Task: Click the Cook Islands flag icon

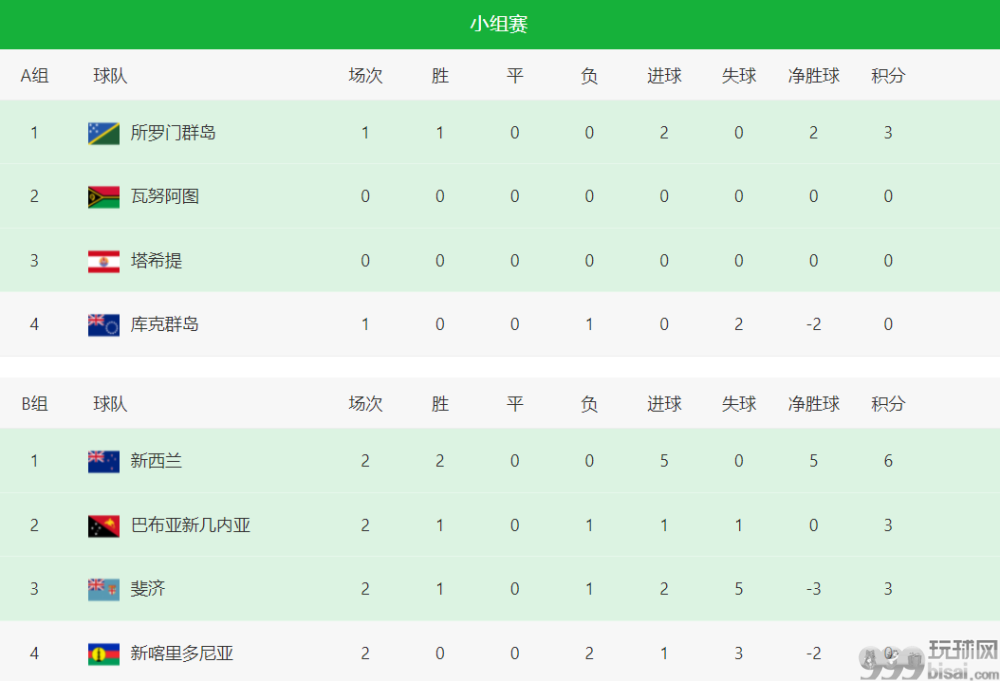Action: [x=103, y=325]
